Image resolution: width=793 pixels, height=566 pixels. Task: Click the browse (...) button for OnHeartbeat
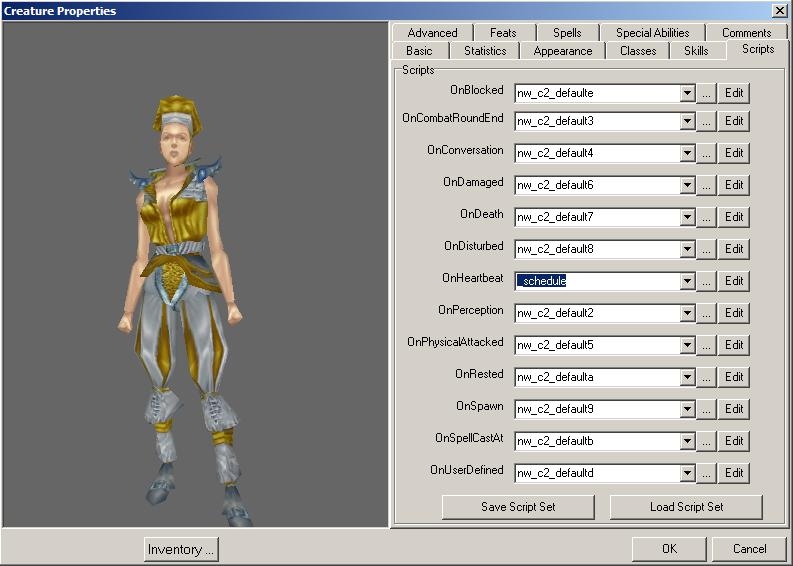(x=706, y=281)
